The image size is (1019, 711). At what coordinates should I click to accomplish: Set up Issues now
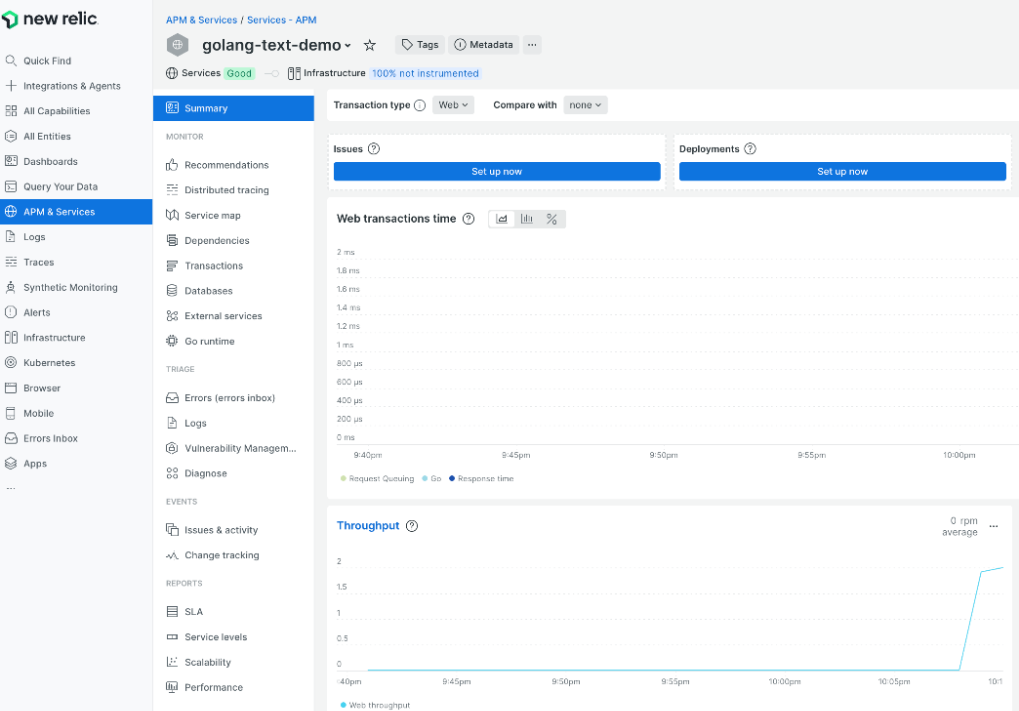coord(497,171)
